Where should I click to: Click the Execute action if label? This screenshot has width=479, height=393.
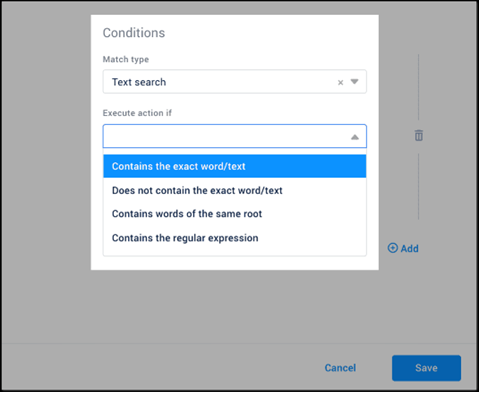tap(137, 113)
